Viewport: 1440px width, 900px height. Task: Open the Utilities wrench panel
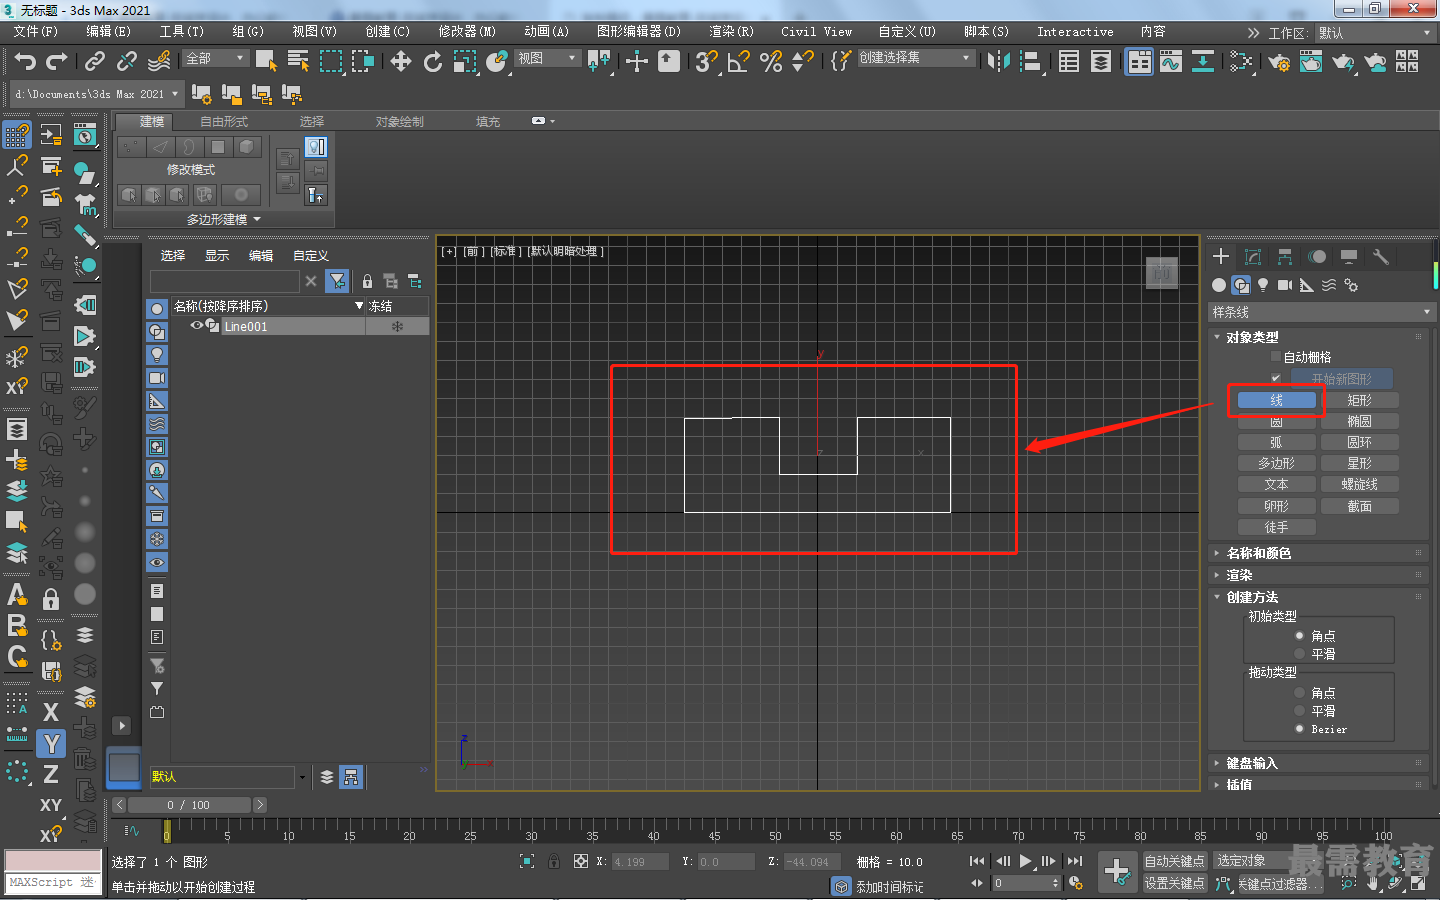(1381, 257)
